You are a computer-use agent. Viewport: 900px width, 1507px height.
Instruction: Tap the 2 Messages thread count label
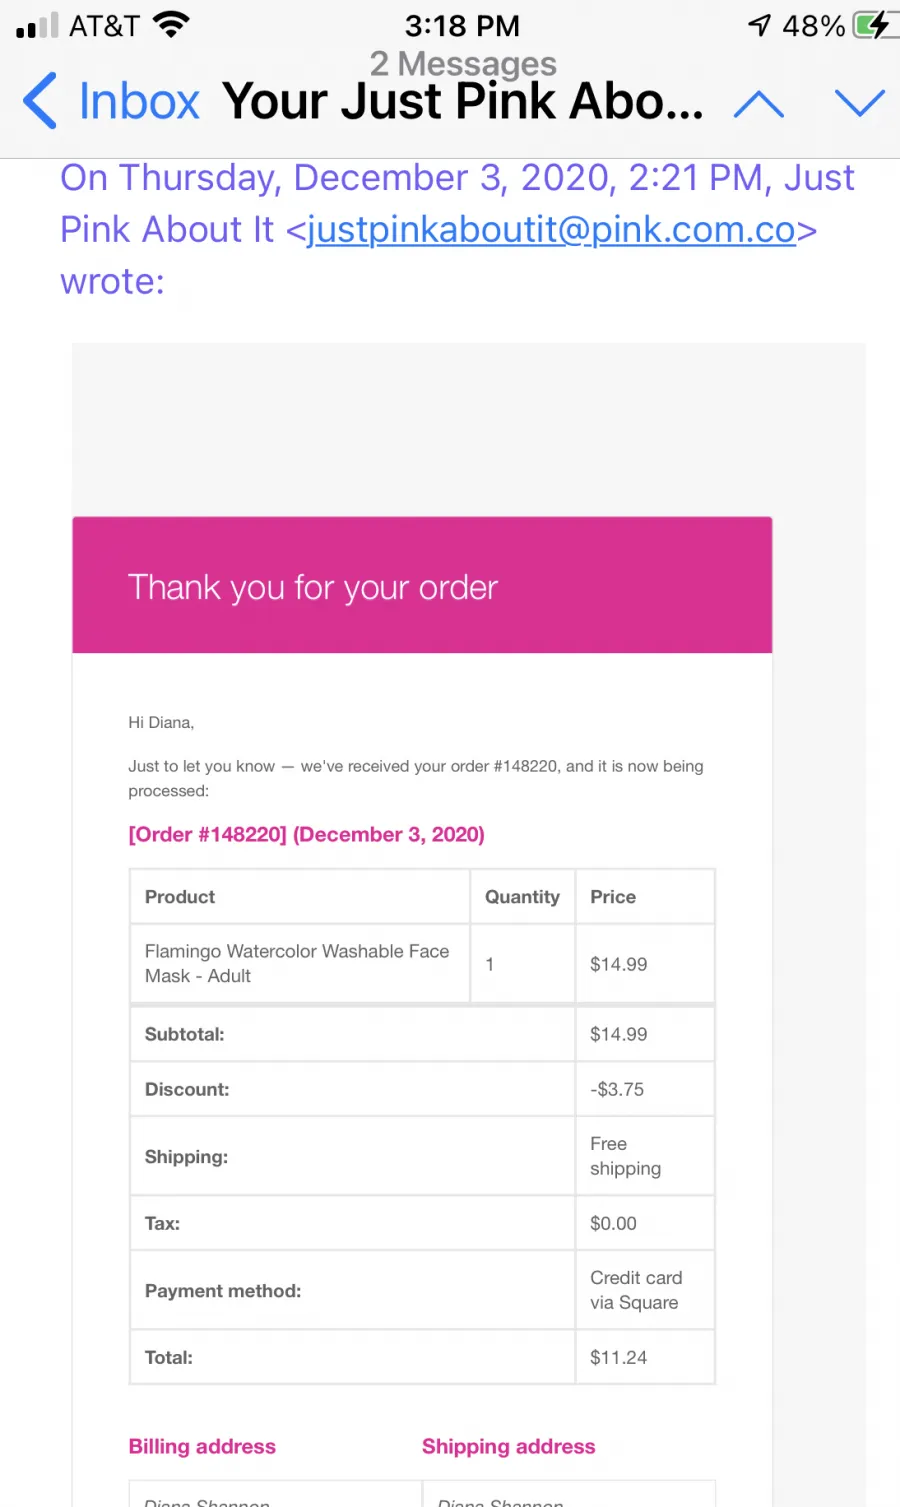(x=463, y=64)
